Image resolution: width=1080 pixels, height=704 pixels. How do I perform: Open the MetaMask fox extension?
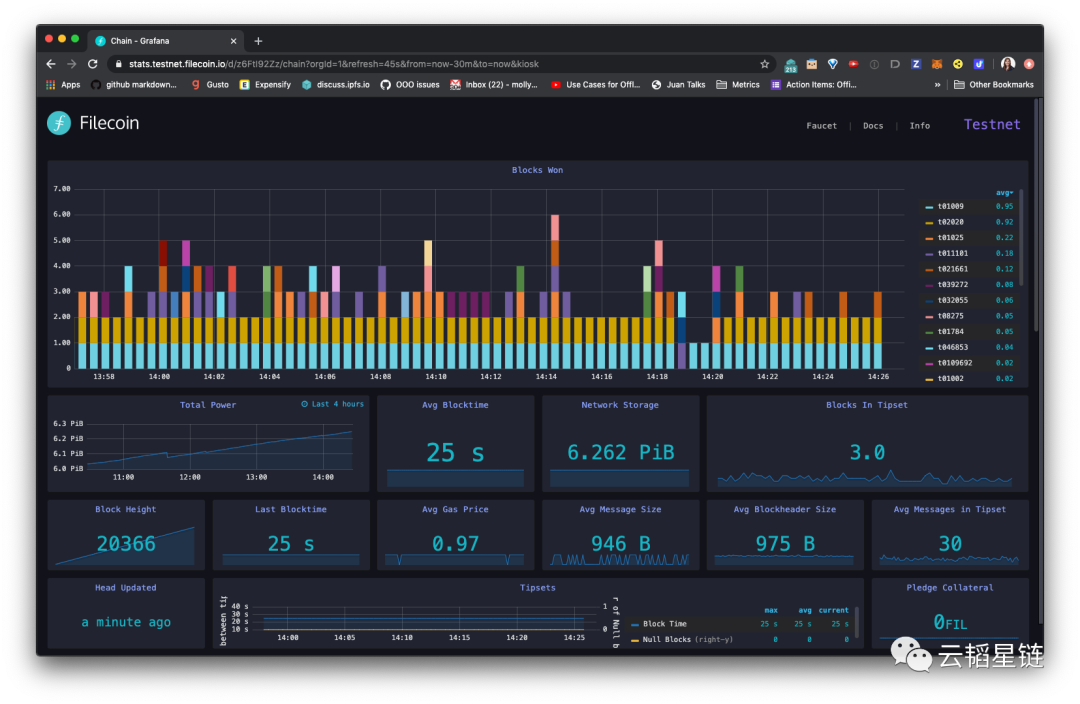click(x=937, y=64)
